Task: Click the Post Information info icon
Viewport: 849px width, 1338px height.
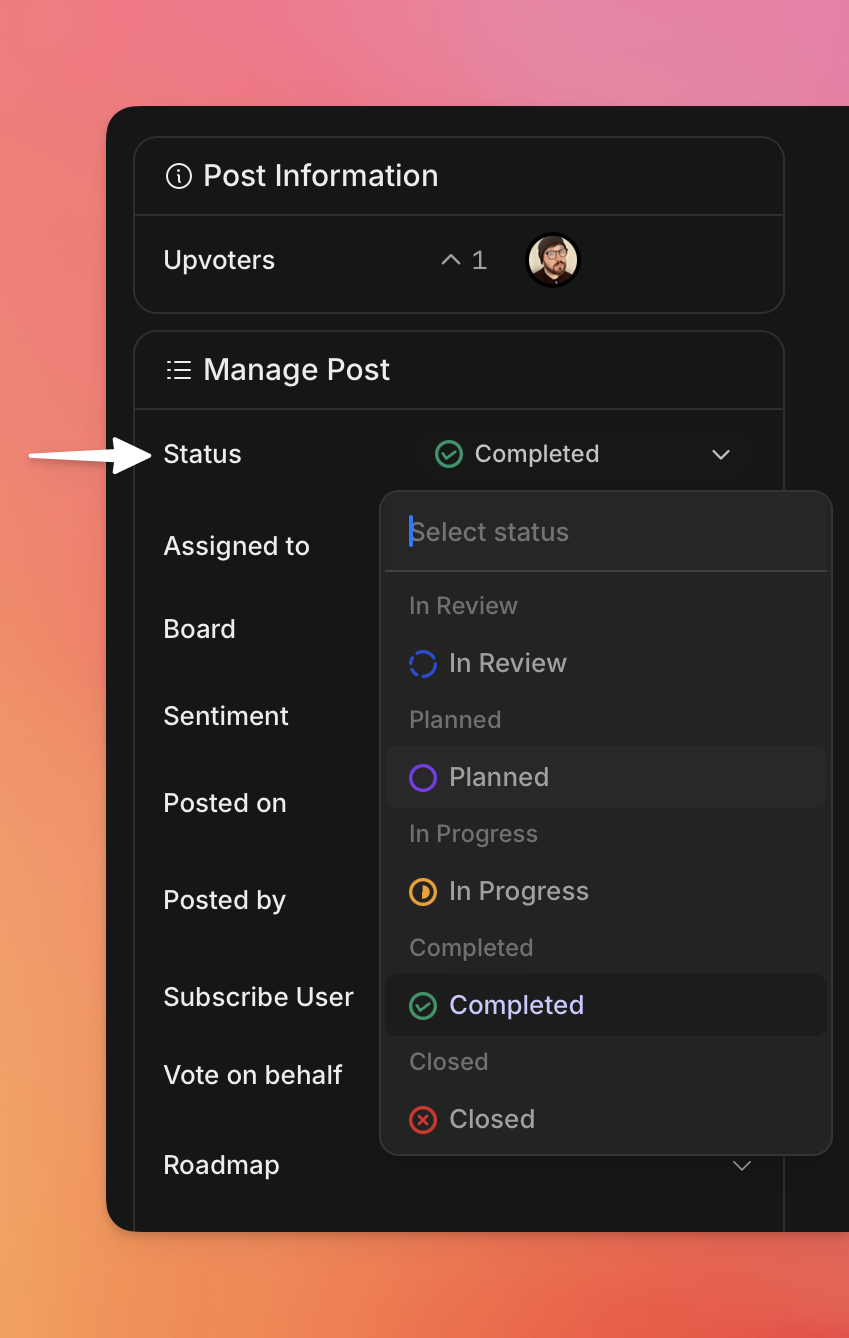Action: 178,177
